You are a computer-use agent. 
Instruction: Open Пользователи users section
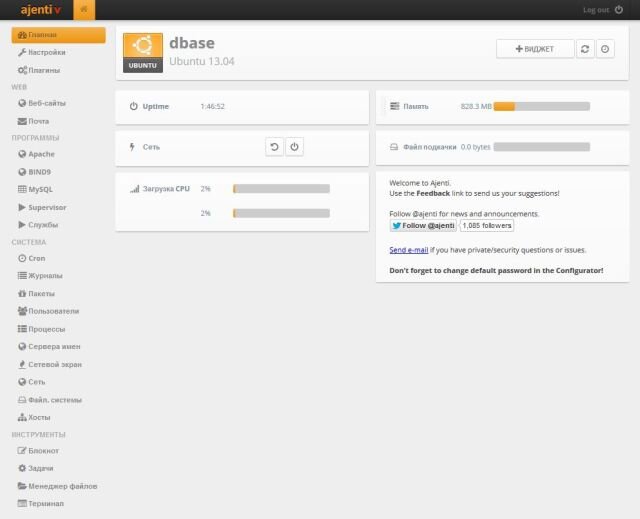(x=48, y=311)
